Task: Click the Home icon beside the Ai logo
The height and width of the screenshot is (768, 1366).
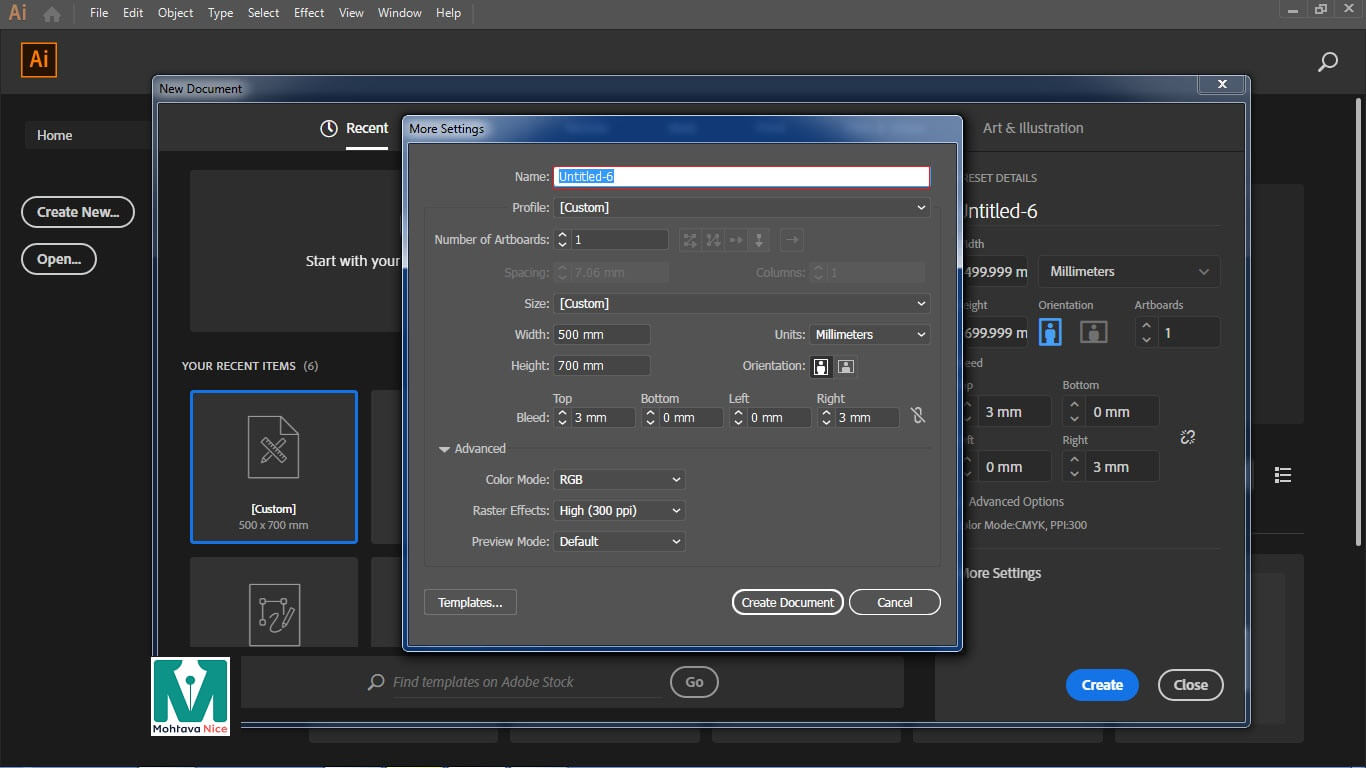Action: coord(52,14)
